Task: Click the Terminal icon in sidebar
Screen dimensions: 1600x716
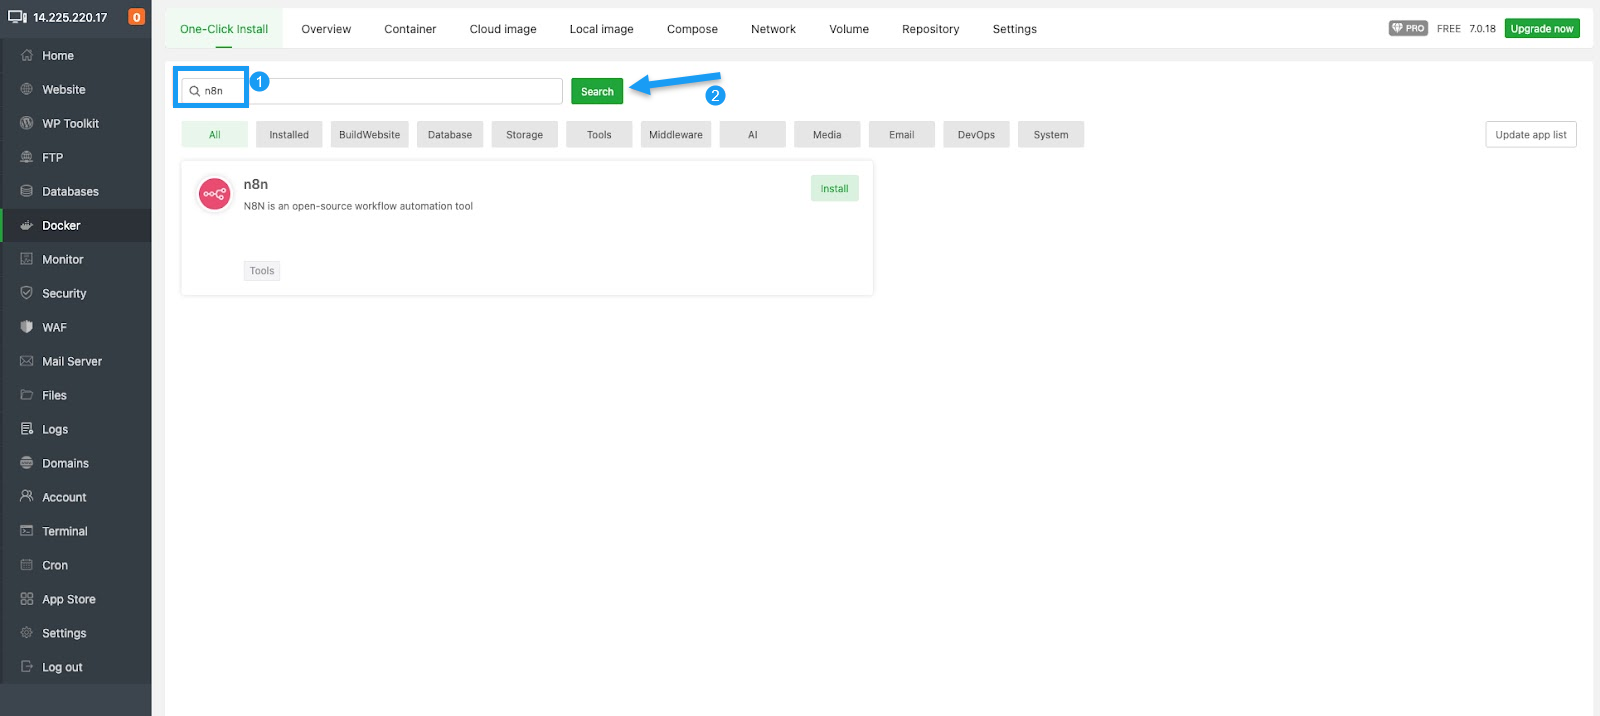Action: [x=27, y=531]
